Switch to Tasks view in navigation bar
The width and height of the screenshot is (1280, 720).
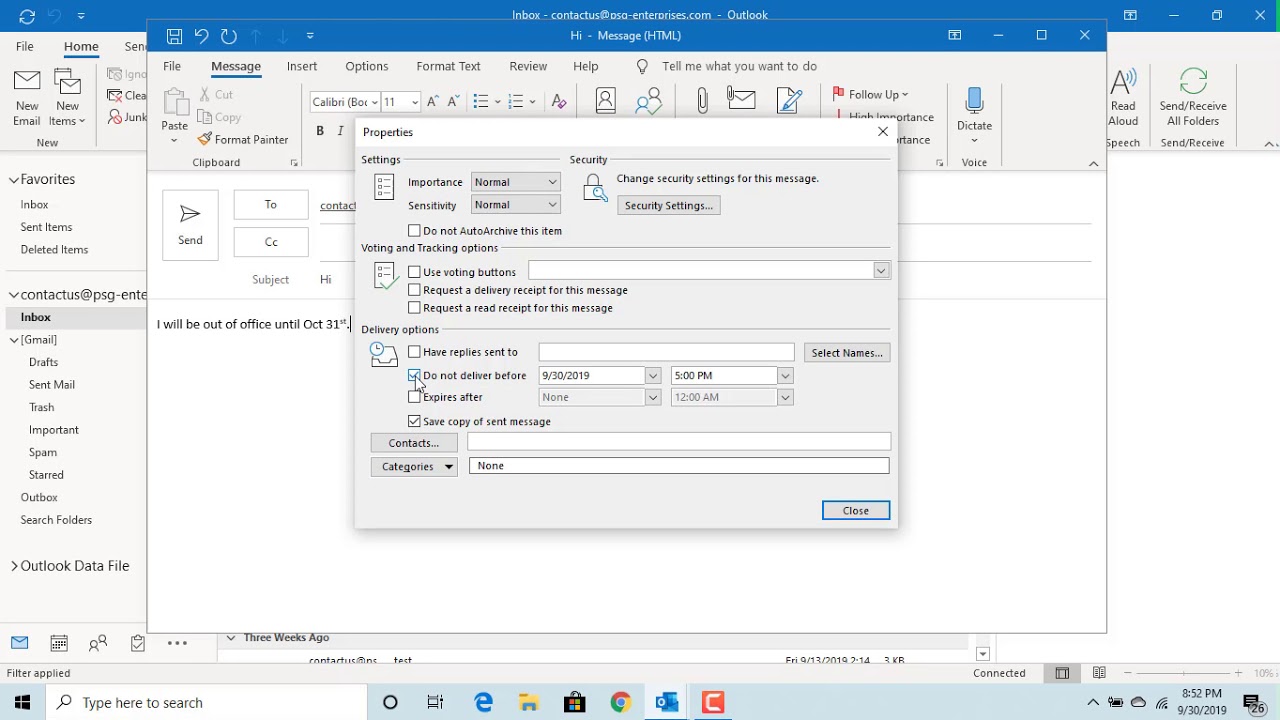pyautogui.click(x=138, y=643)
